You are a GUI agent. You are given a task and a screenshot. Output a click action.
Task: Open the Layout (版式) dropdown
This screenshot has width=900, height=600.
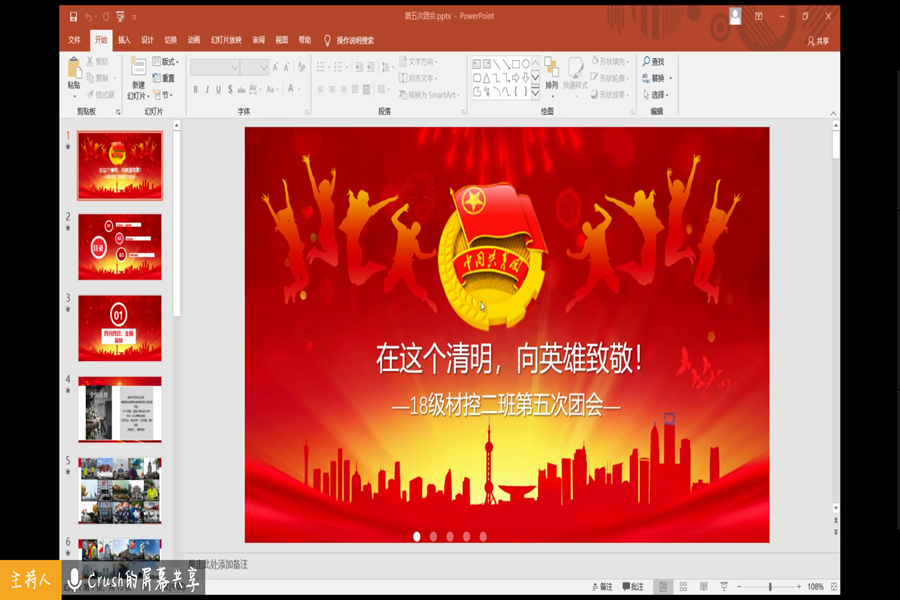tap(166, 61)
